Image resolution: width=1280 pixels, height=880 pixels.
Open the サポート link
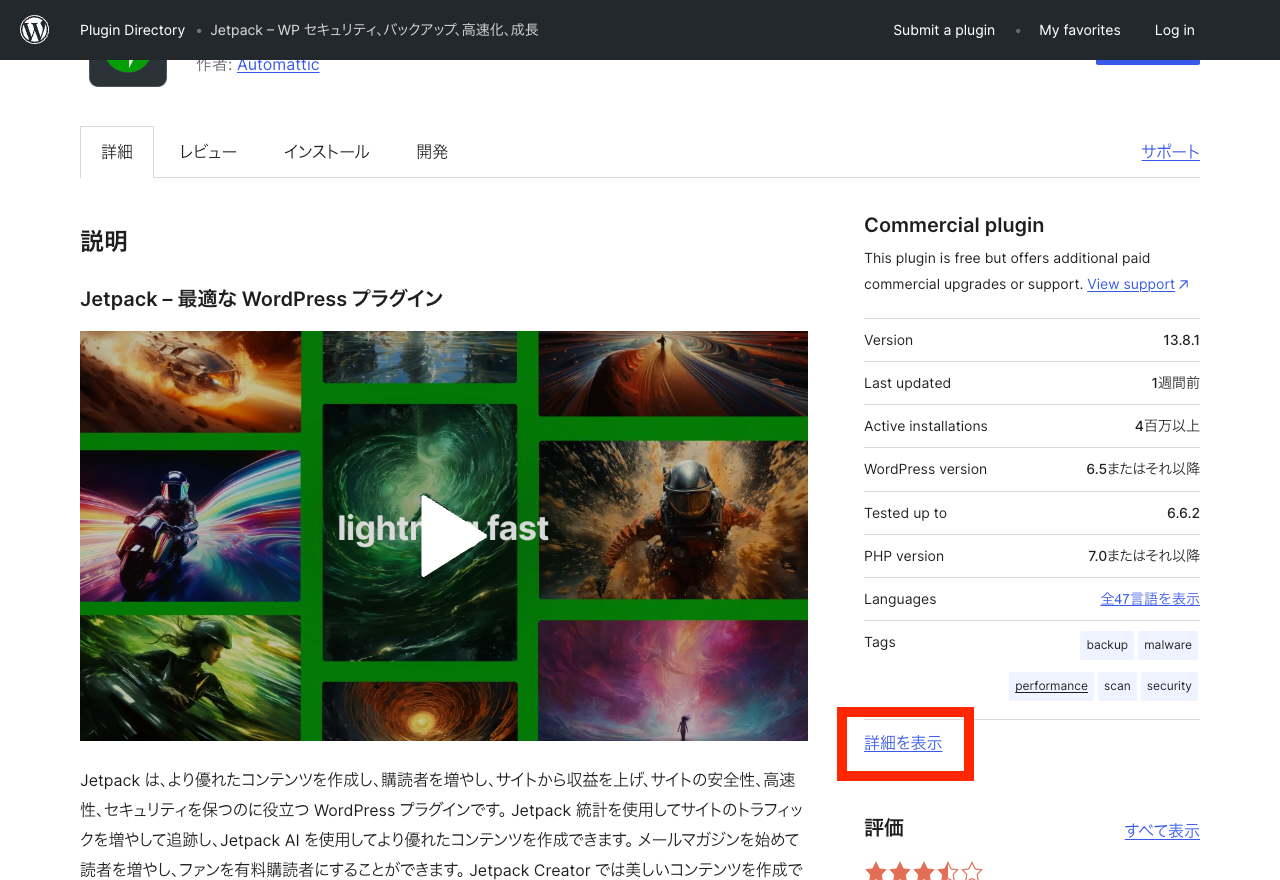1171,152
